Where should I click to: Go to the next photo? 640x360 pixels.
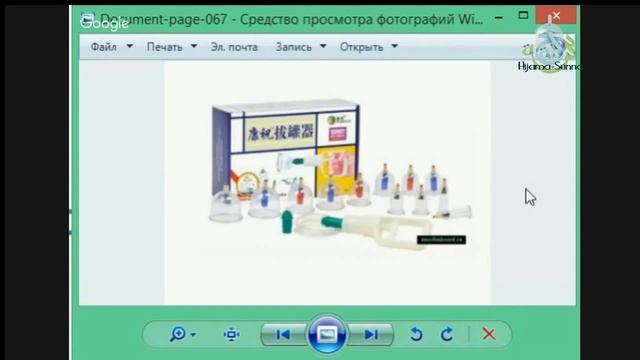(x=371, y=335)
